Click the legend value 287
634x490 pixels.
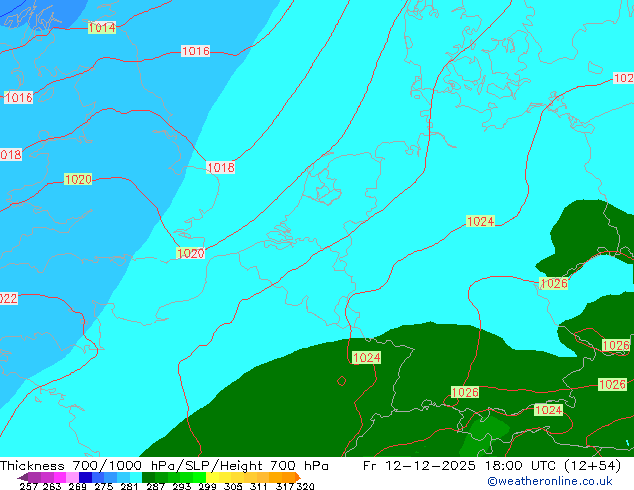[x=155, y=486]
